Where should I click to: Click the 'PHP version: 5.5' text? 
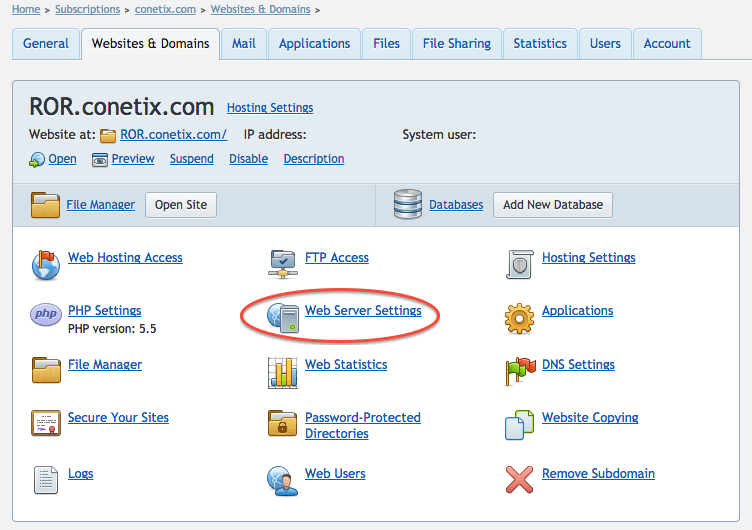(112, 329)
